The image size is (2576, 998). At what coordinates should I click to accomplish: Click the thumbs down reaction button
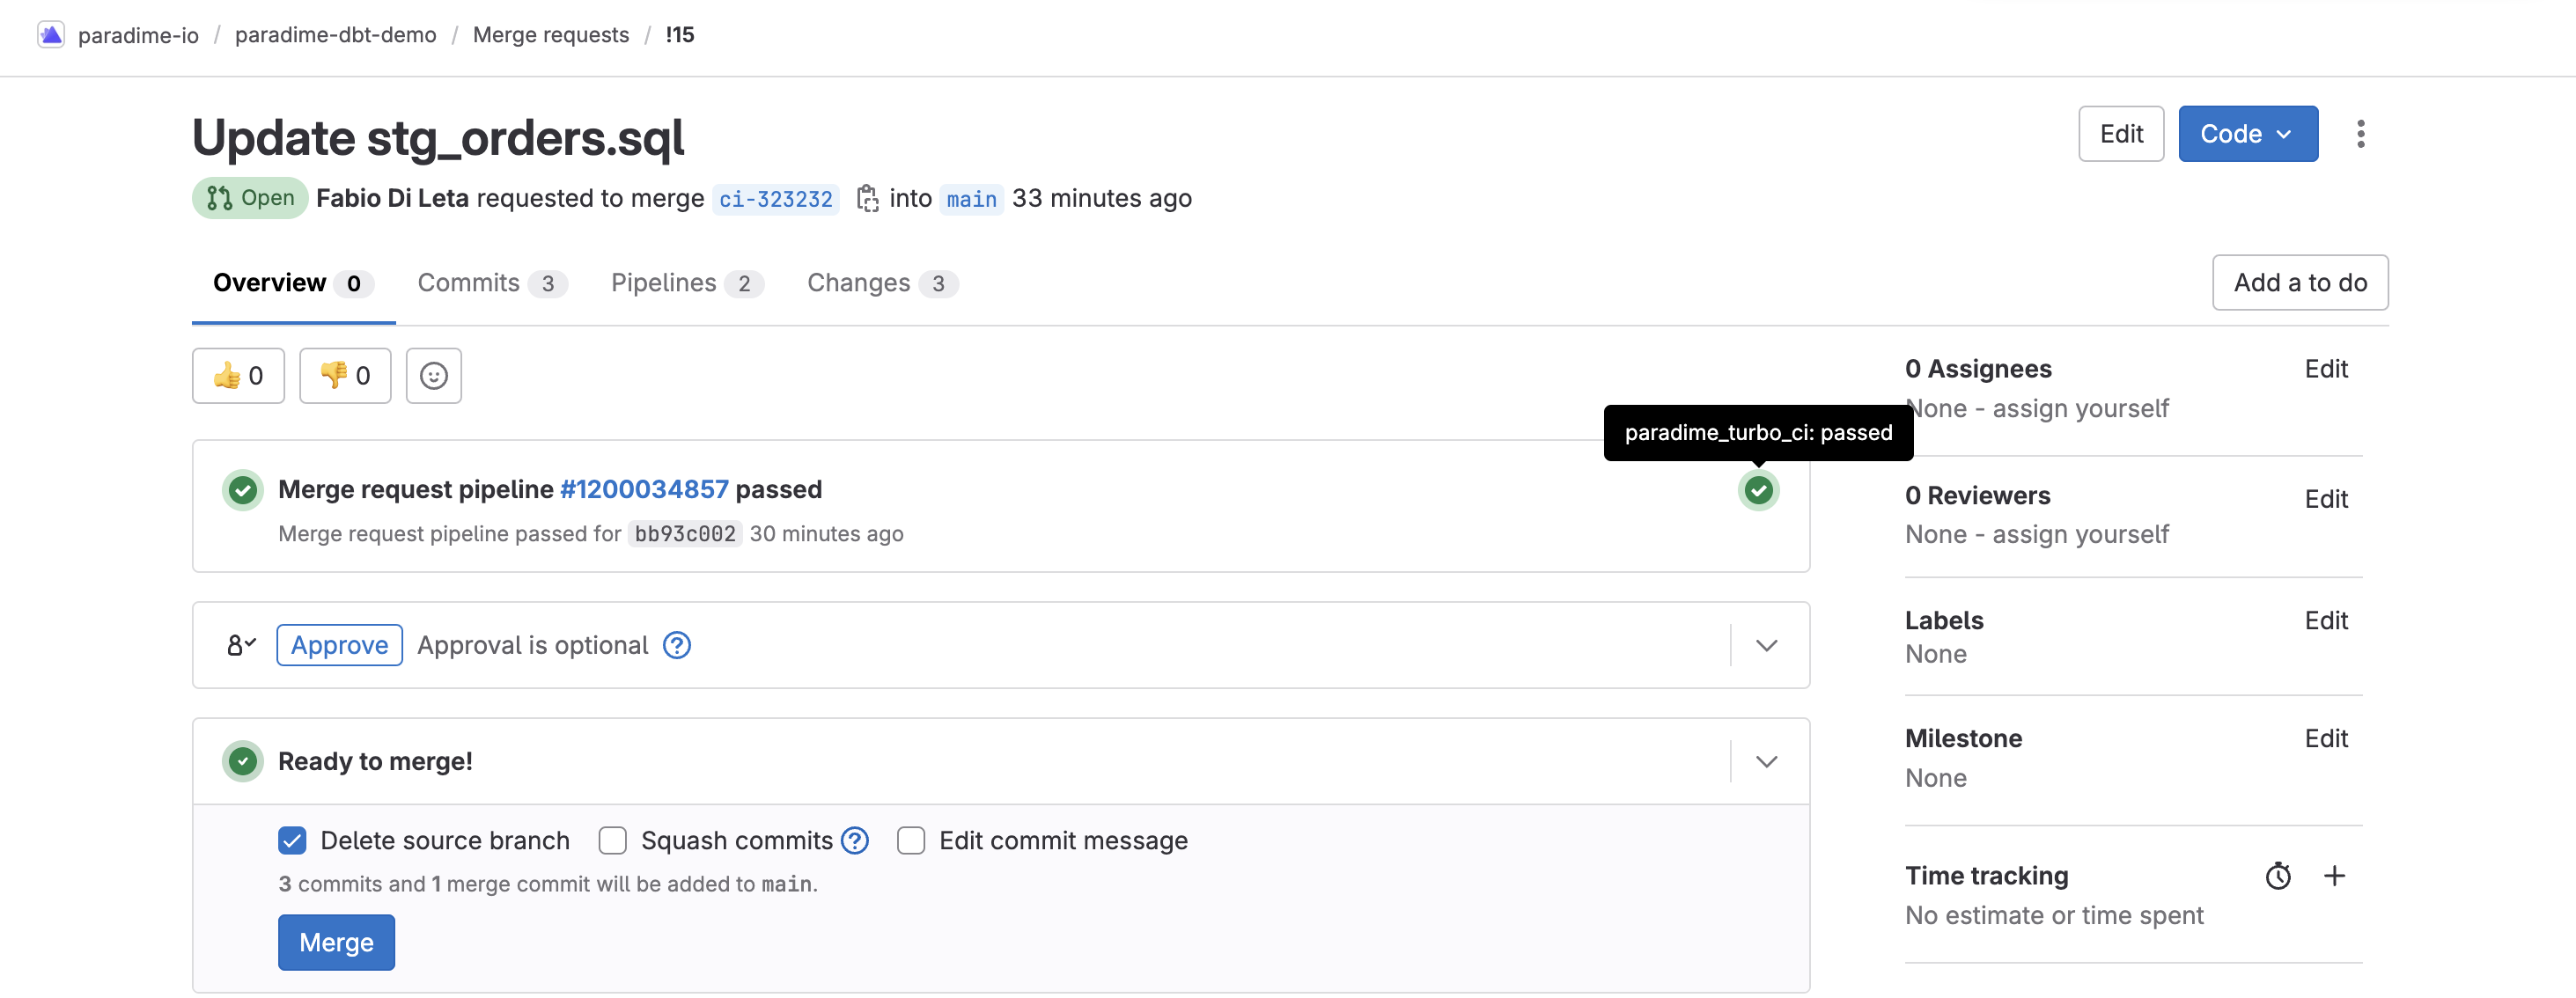pos(345,376)
